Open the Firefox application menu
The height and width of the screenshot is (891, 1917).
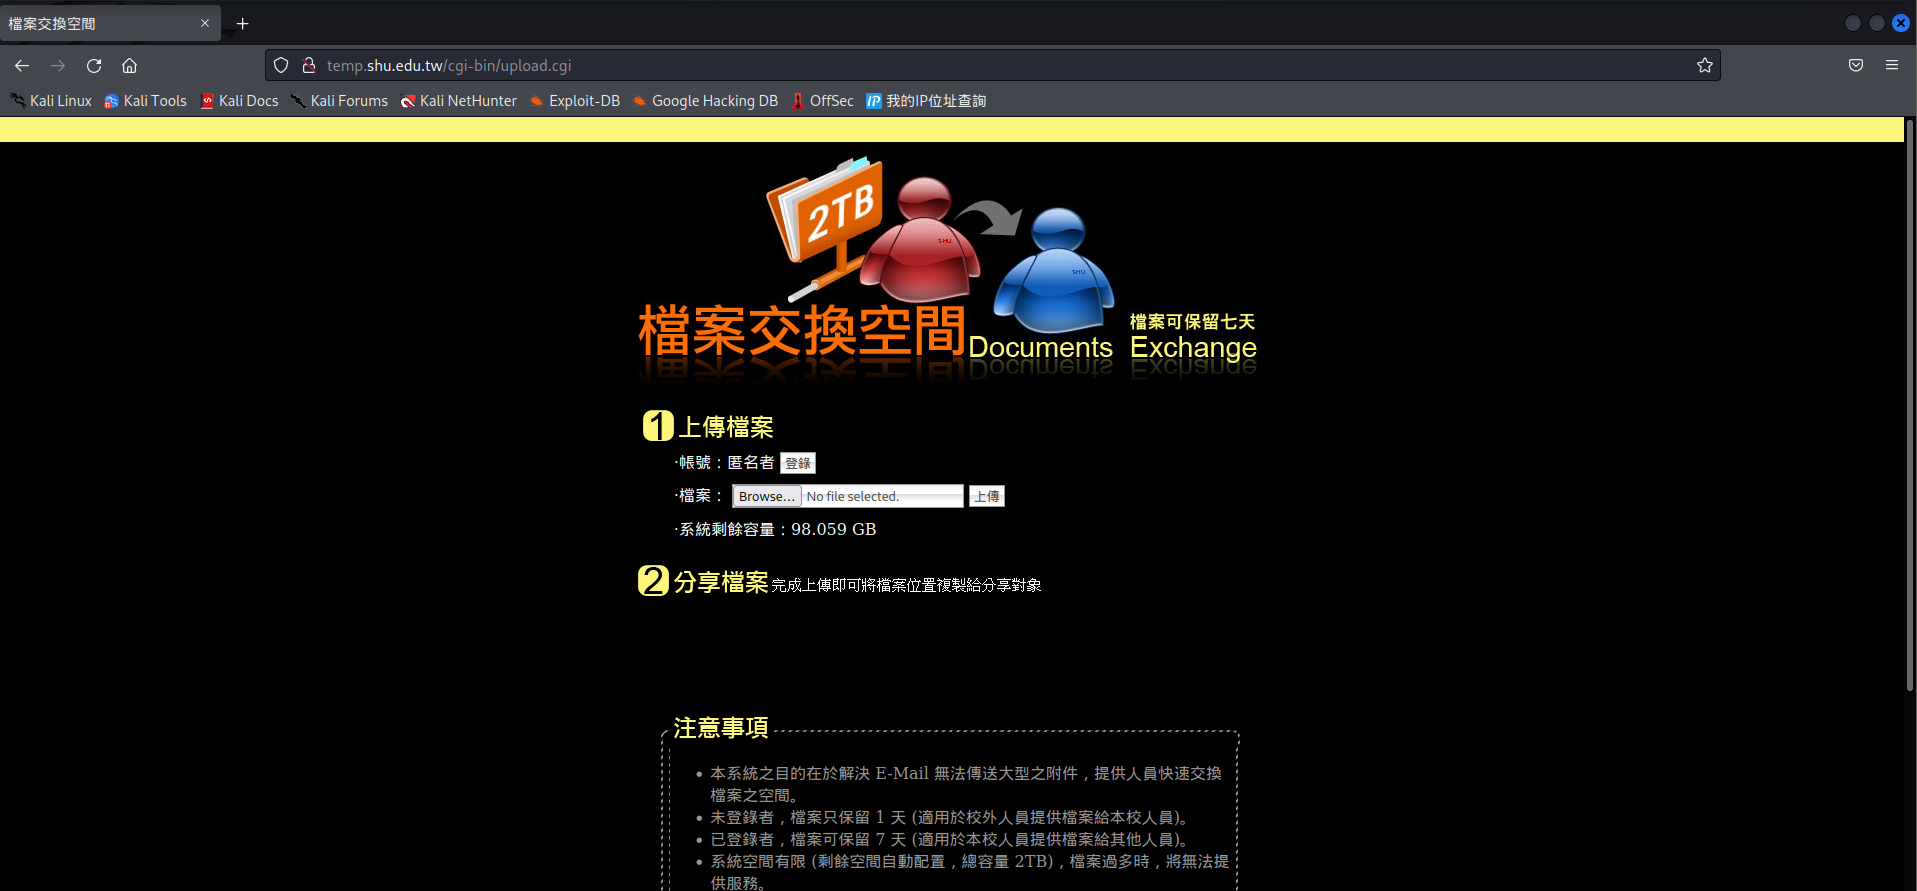click(1892, 66)
